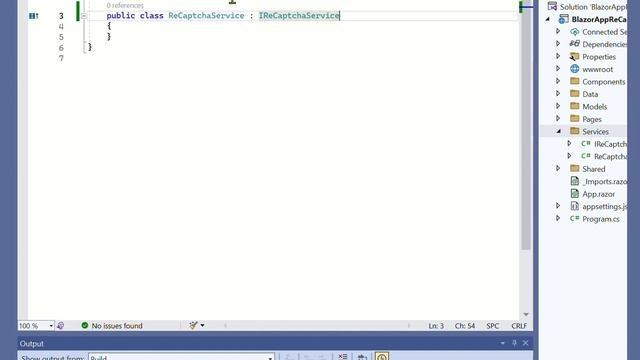Image resolution: width=640 pixels, height=360 pixels.
Task: Select the _Imports.razor file
Action: [x=604, y=182]
